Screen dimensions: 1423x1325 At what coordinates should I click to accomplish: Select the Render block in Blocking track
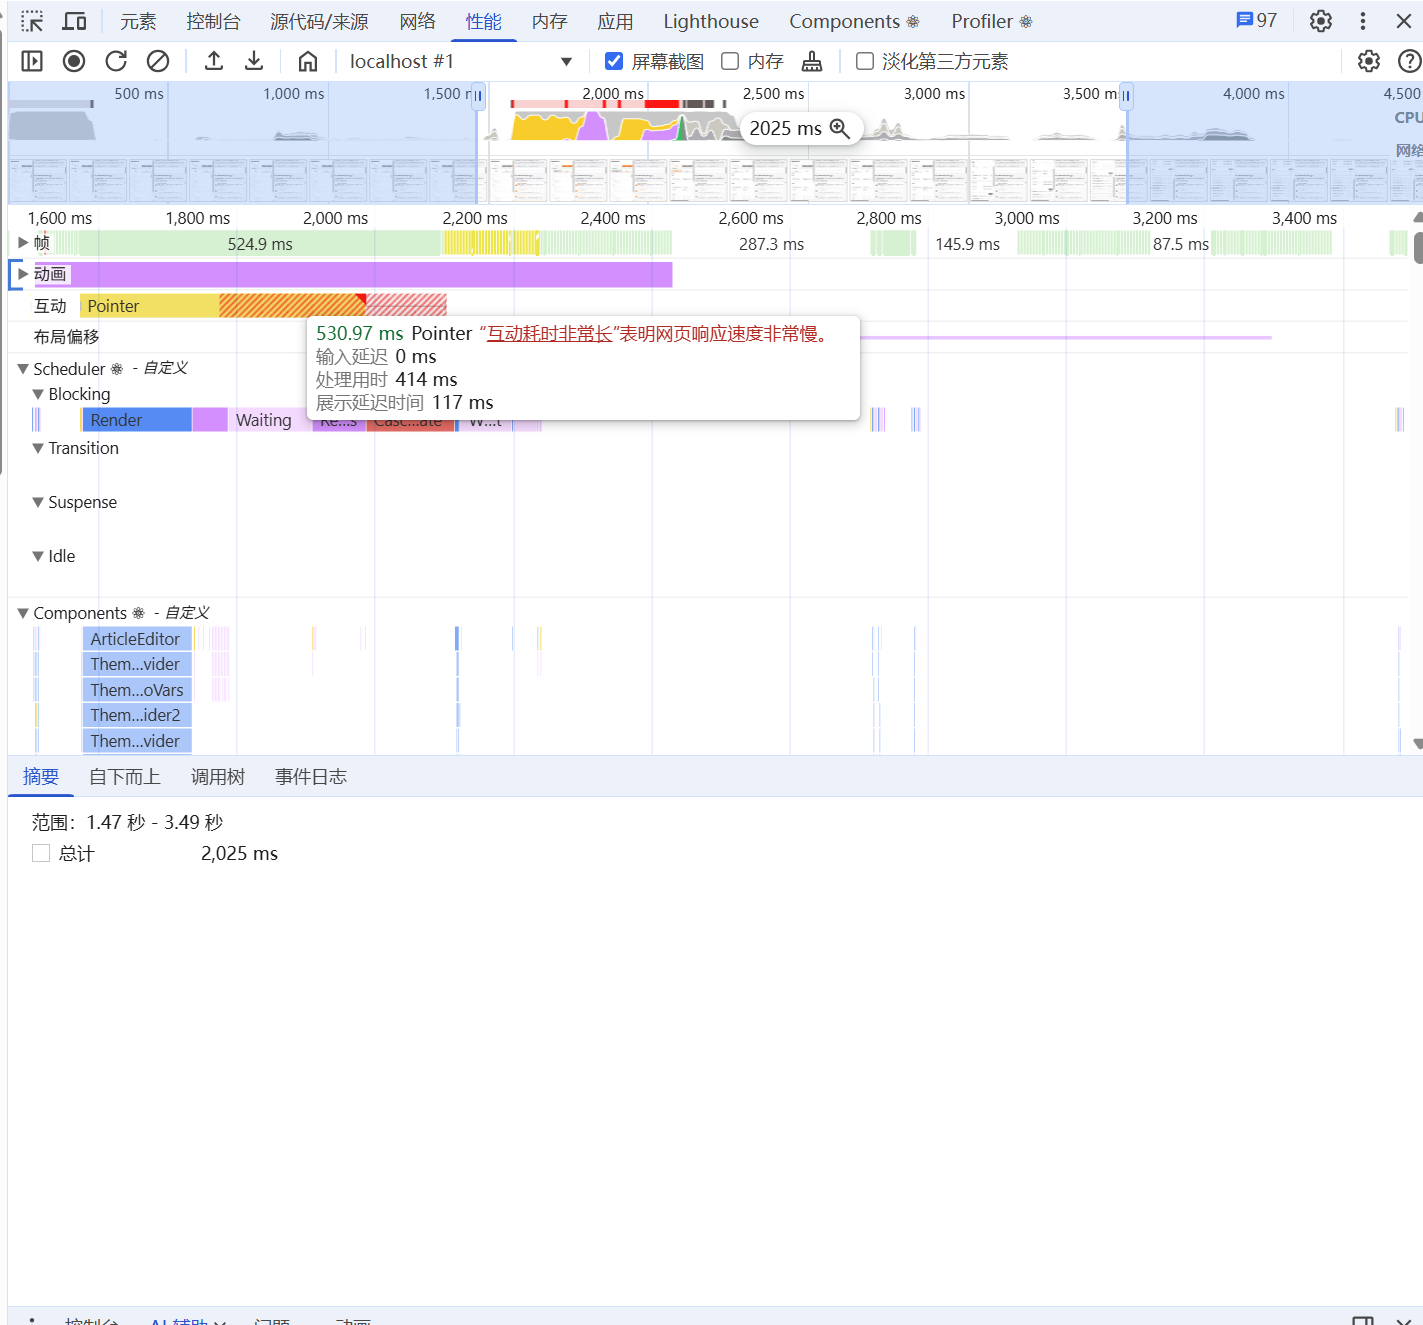click(138, 420)
